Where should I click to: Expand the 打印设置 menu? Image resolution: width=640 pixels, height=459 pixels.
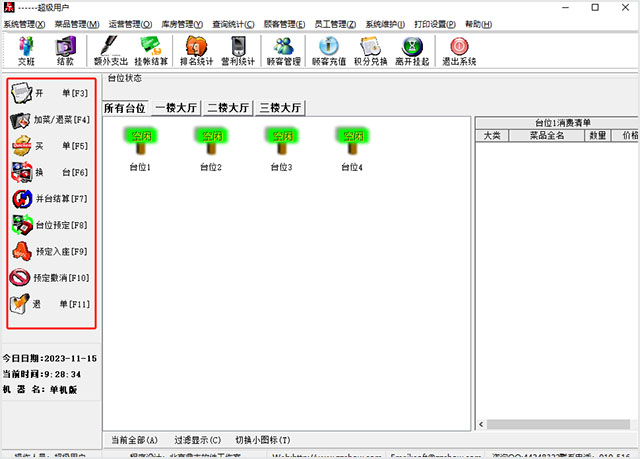click(x=436, y=23)
